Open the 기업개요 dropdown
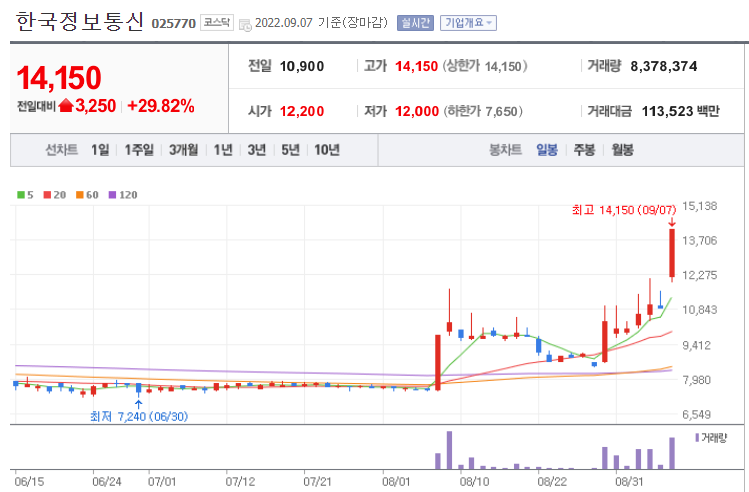The image size is (749, 492). [x=468, y=23]
